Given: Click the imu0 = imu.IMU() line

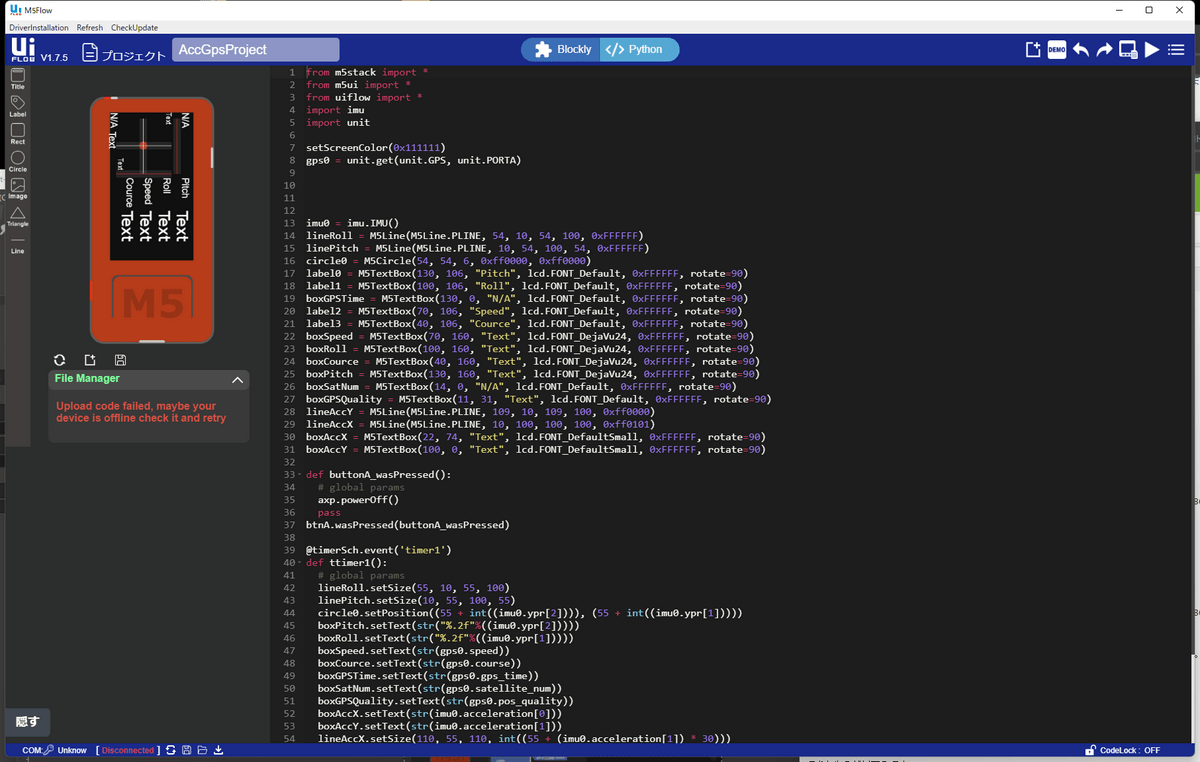Looking at the screenshot, I should coord(352,223).
